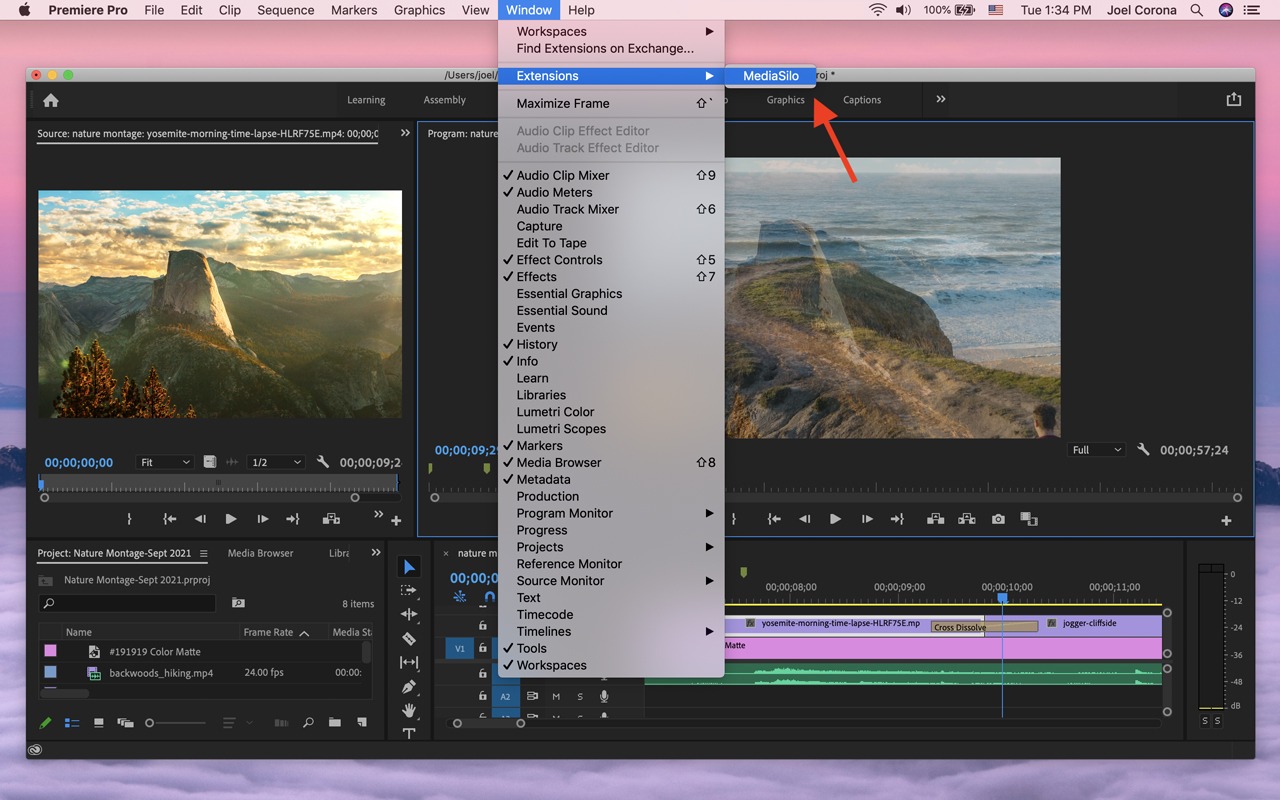This screenshot has width=1280, height=800.
Task: Click Find Extensions on Exchange
Action: [604, 48]
